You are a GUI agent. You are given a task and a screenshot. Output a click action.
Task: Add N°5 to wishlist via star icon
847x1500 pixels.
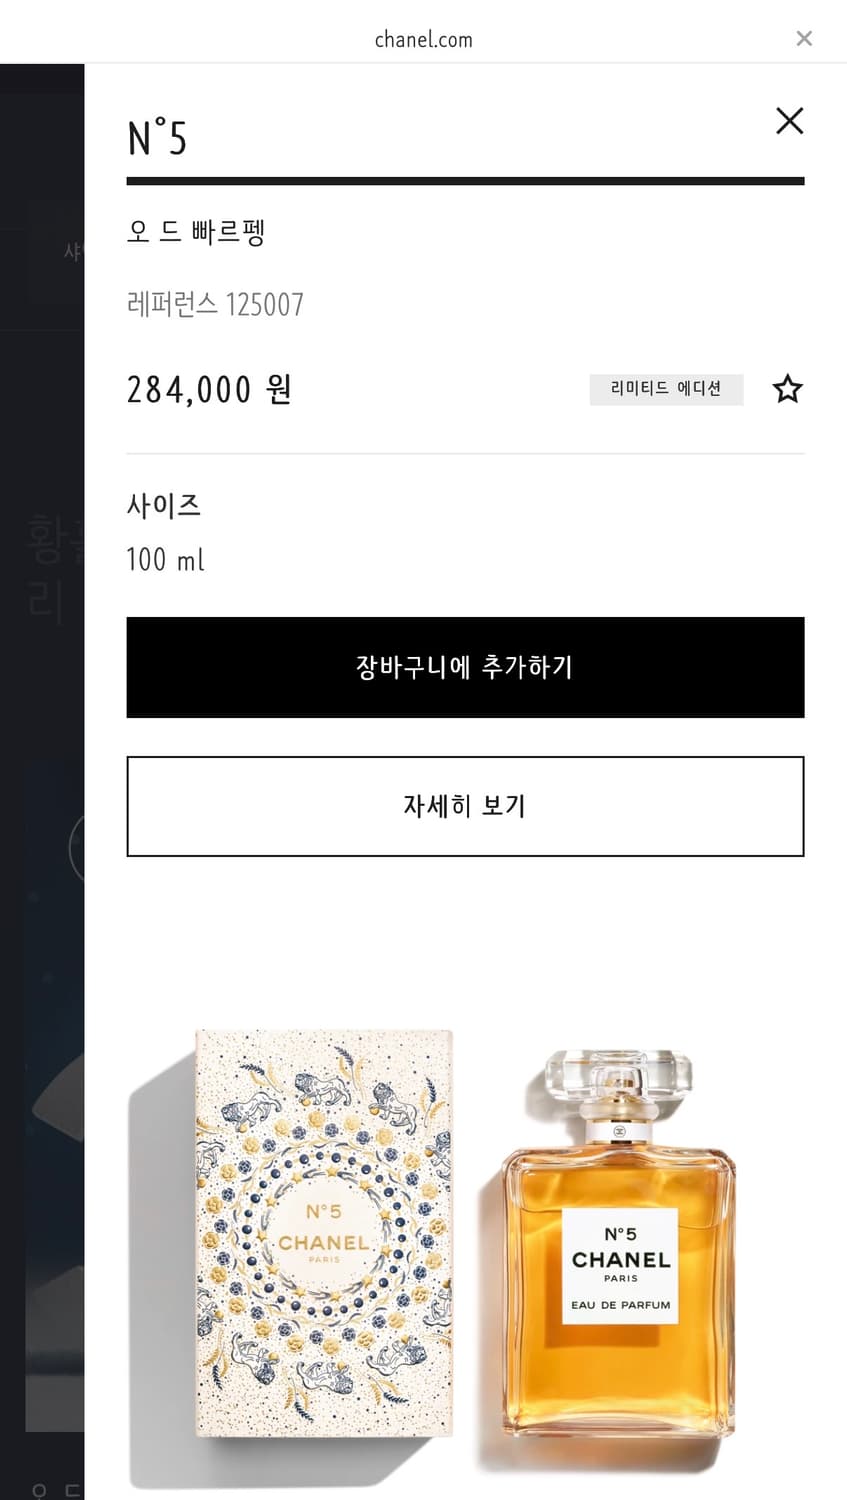(x=788, y=389)
